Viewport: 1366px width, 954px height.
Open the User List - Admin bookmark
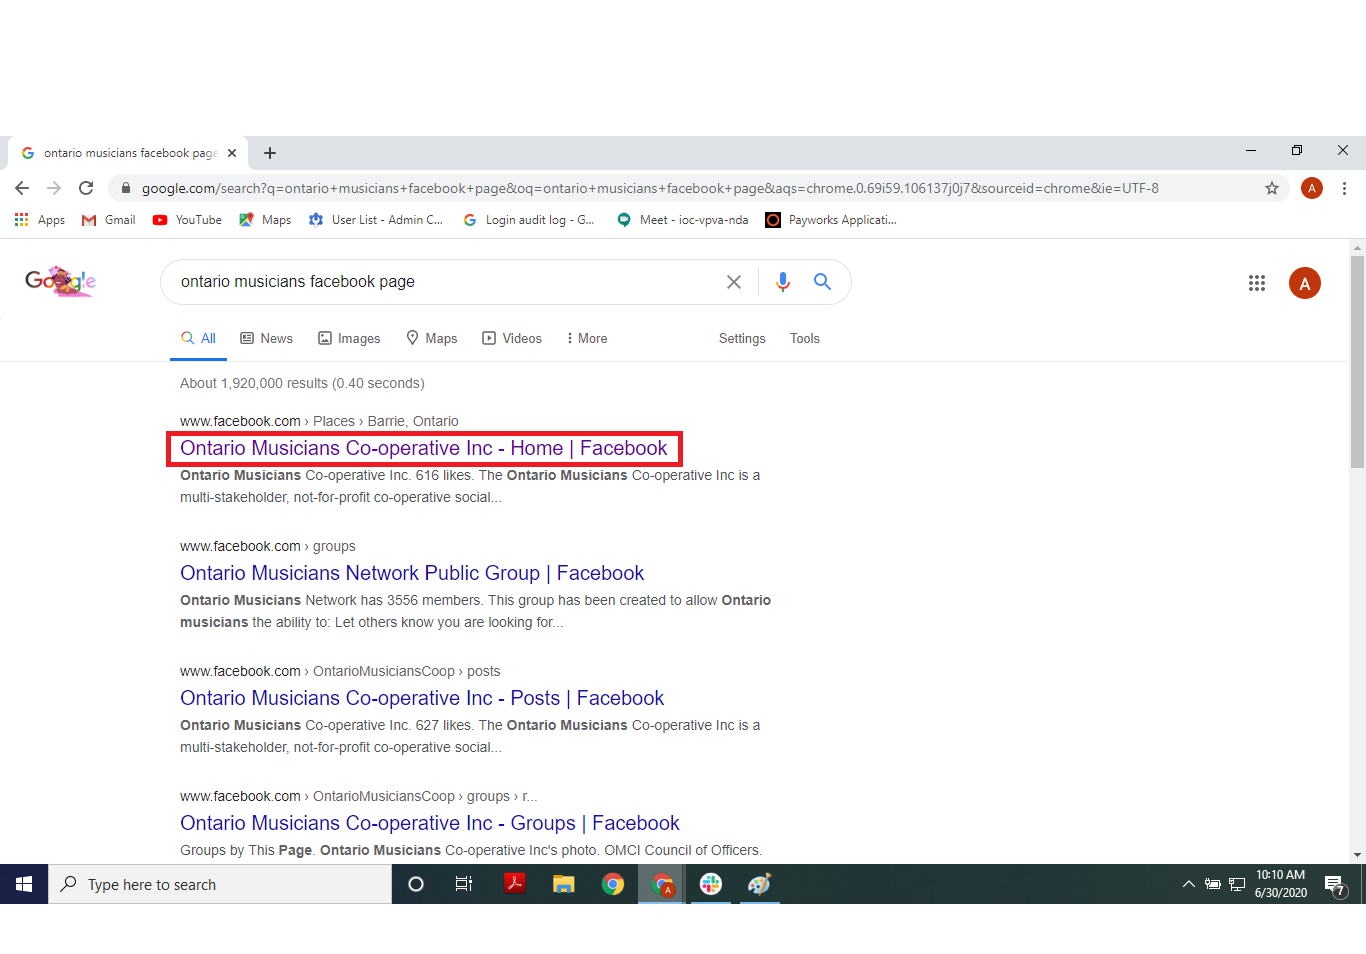click(376, 220)
